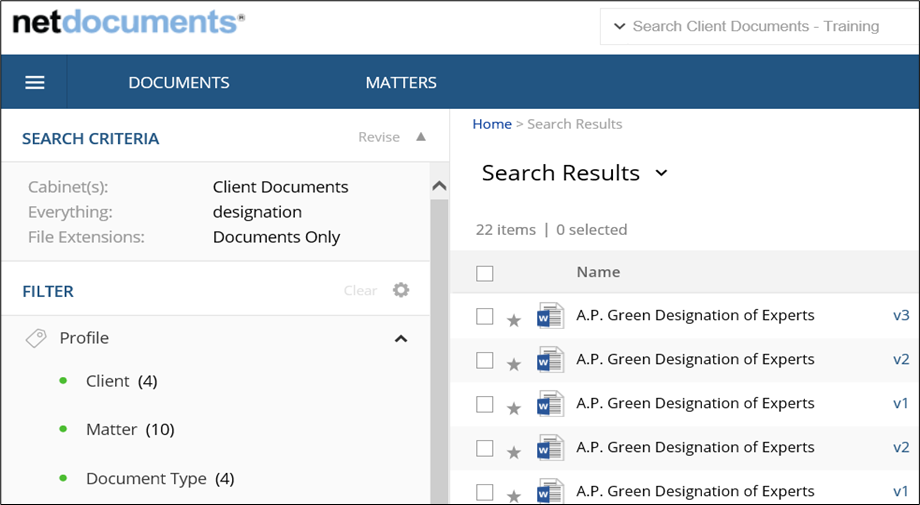Screen dimensions: 920x505
Task: Open the hamburger navigation menu
Action: (x=35, y=83)
